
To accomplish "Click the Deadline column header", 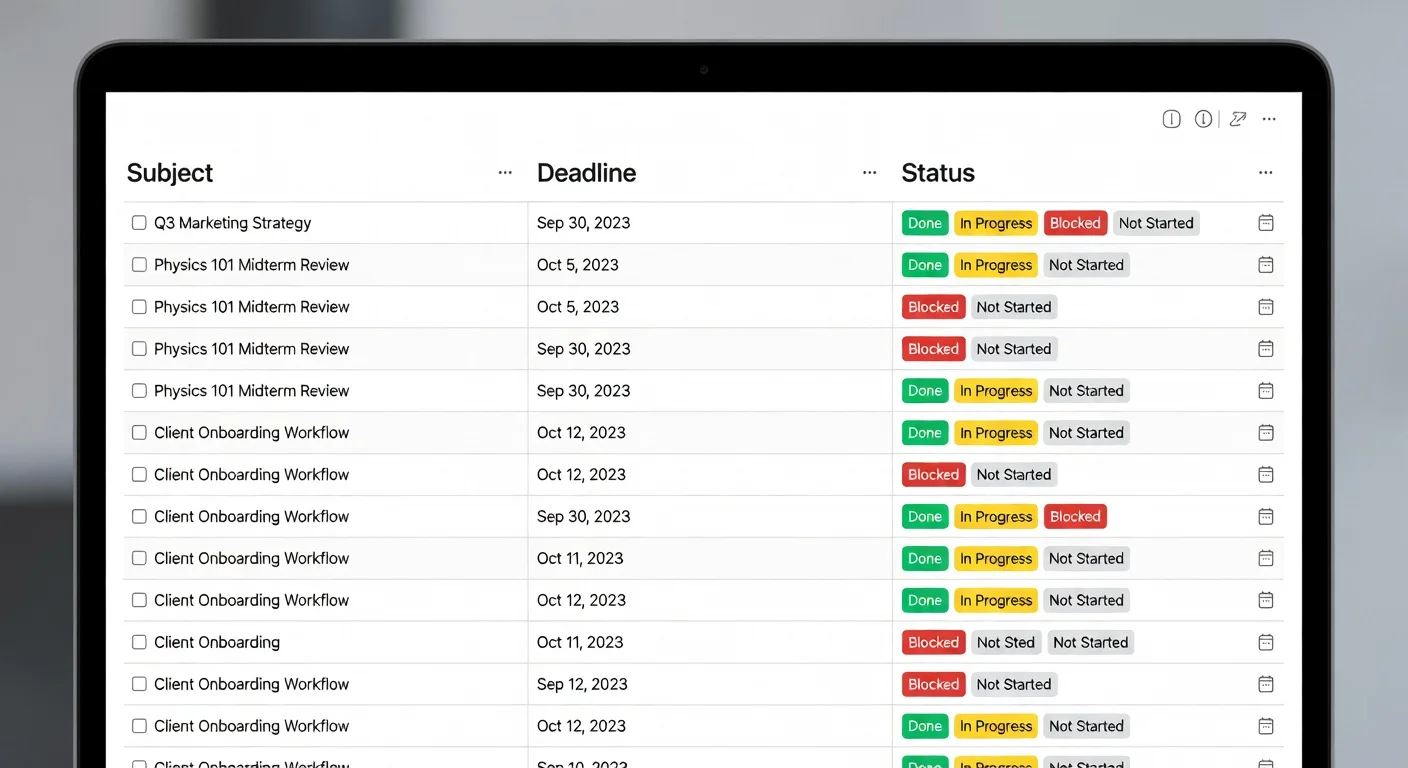I will [586, 173].
